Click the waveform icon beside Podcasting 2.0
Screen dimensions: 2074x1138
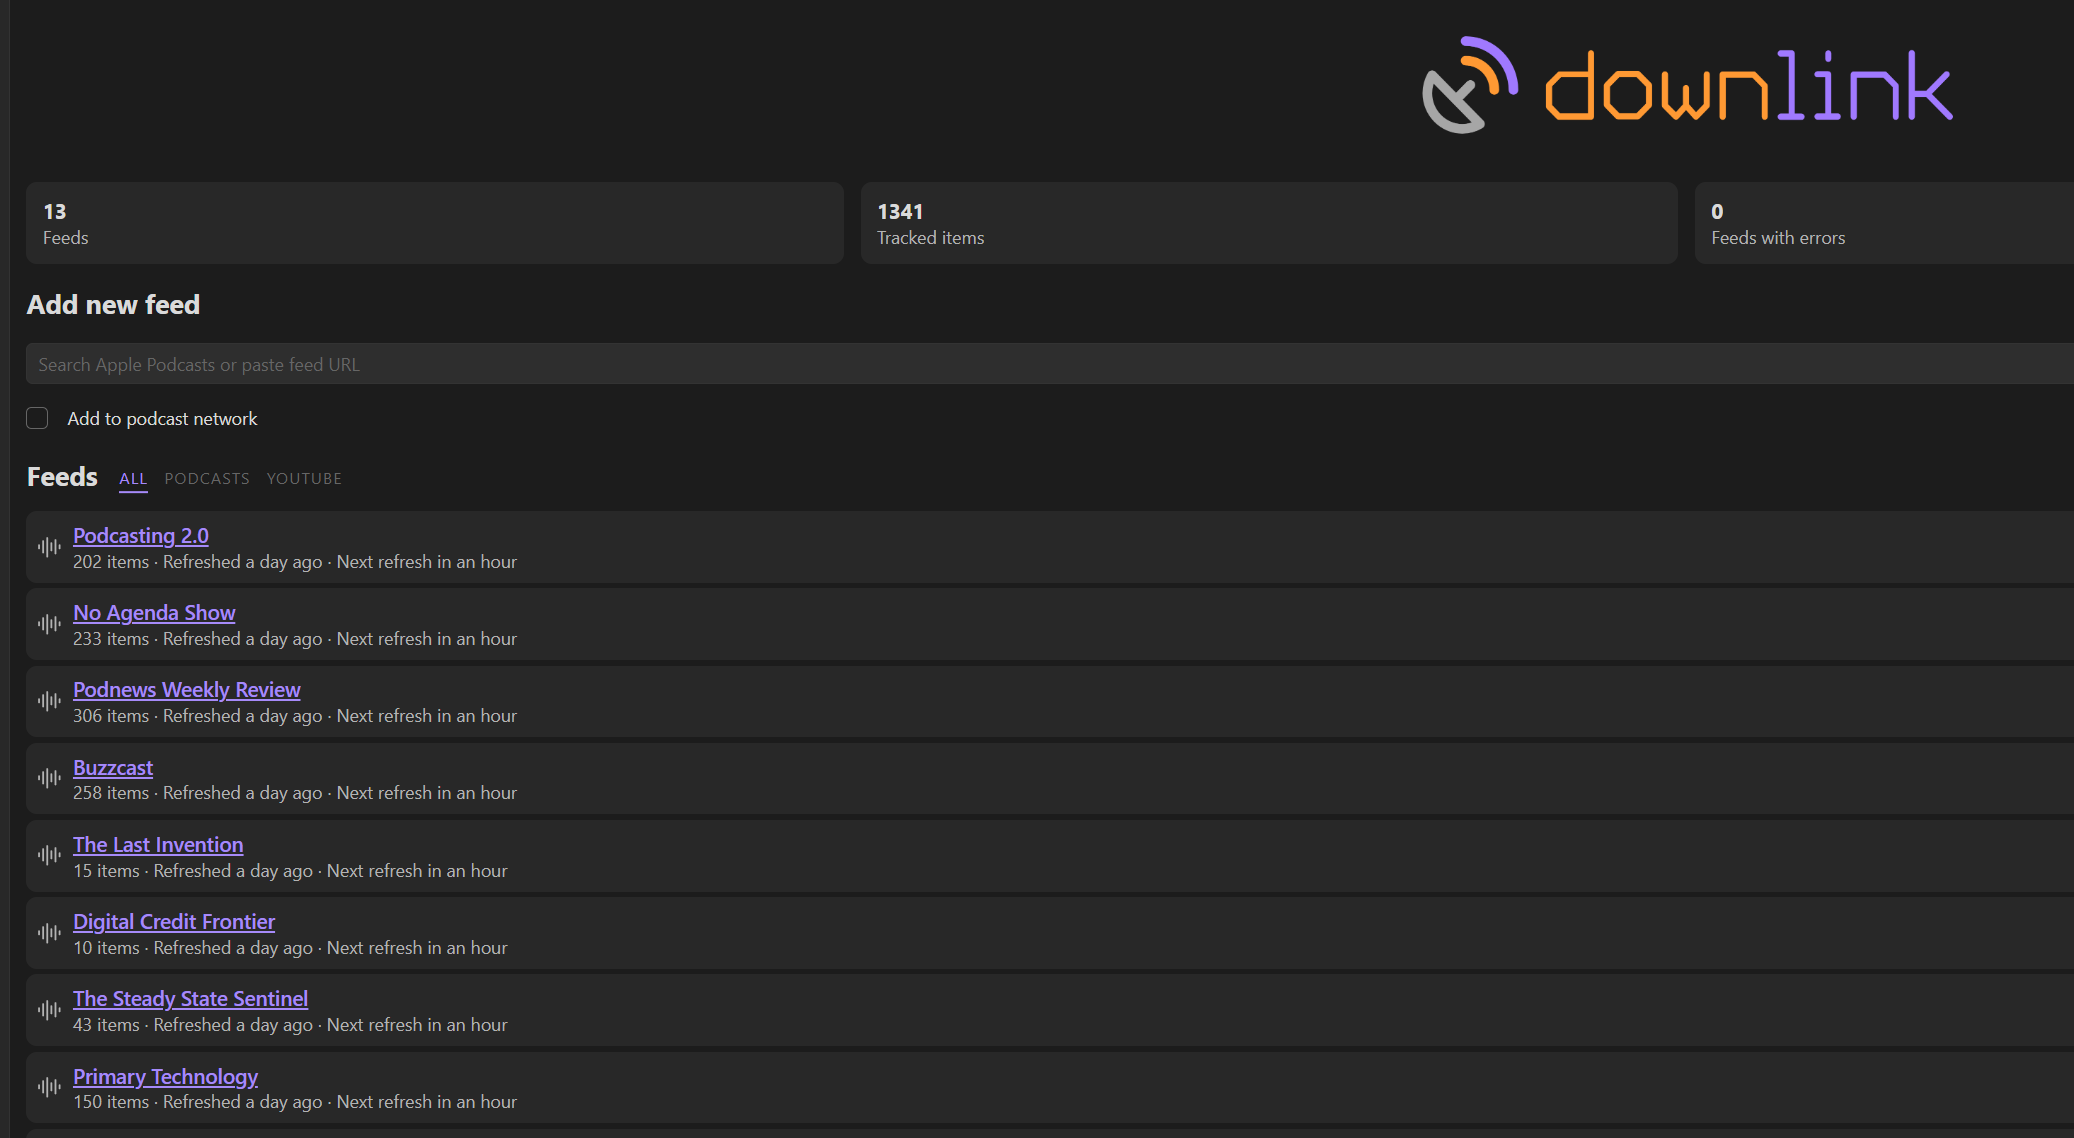tap(49, 547)
